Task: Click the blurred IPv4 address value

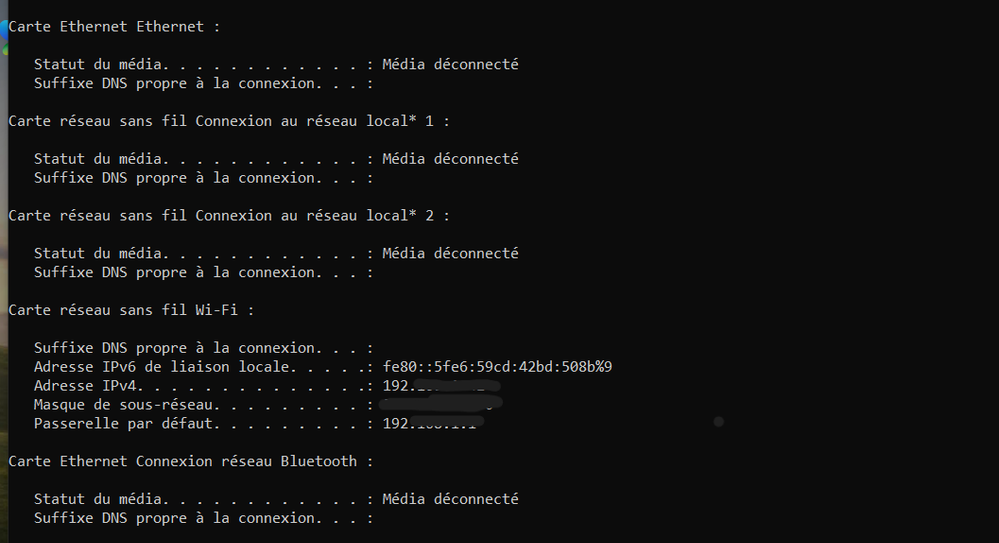Action: [x=440, y=386]
